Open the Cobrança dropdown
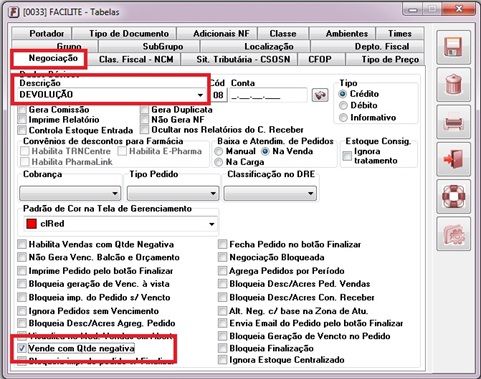Viewport: 481px width, 379px height. click(x=70, y=193)
